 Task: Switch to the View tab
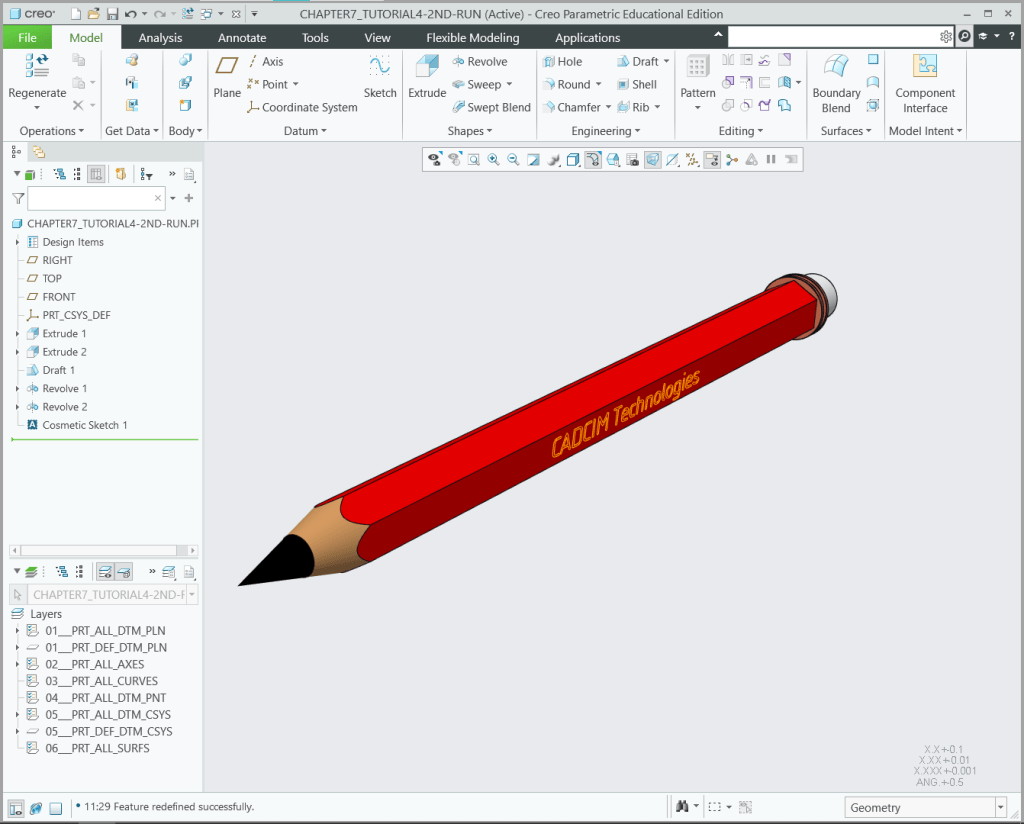click(x=377, y=37)
